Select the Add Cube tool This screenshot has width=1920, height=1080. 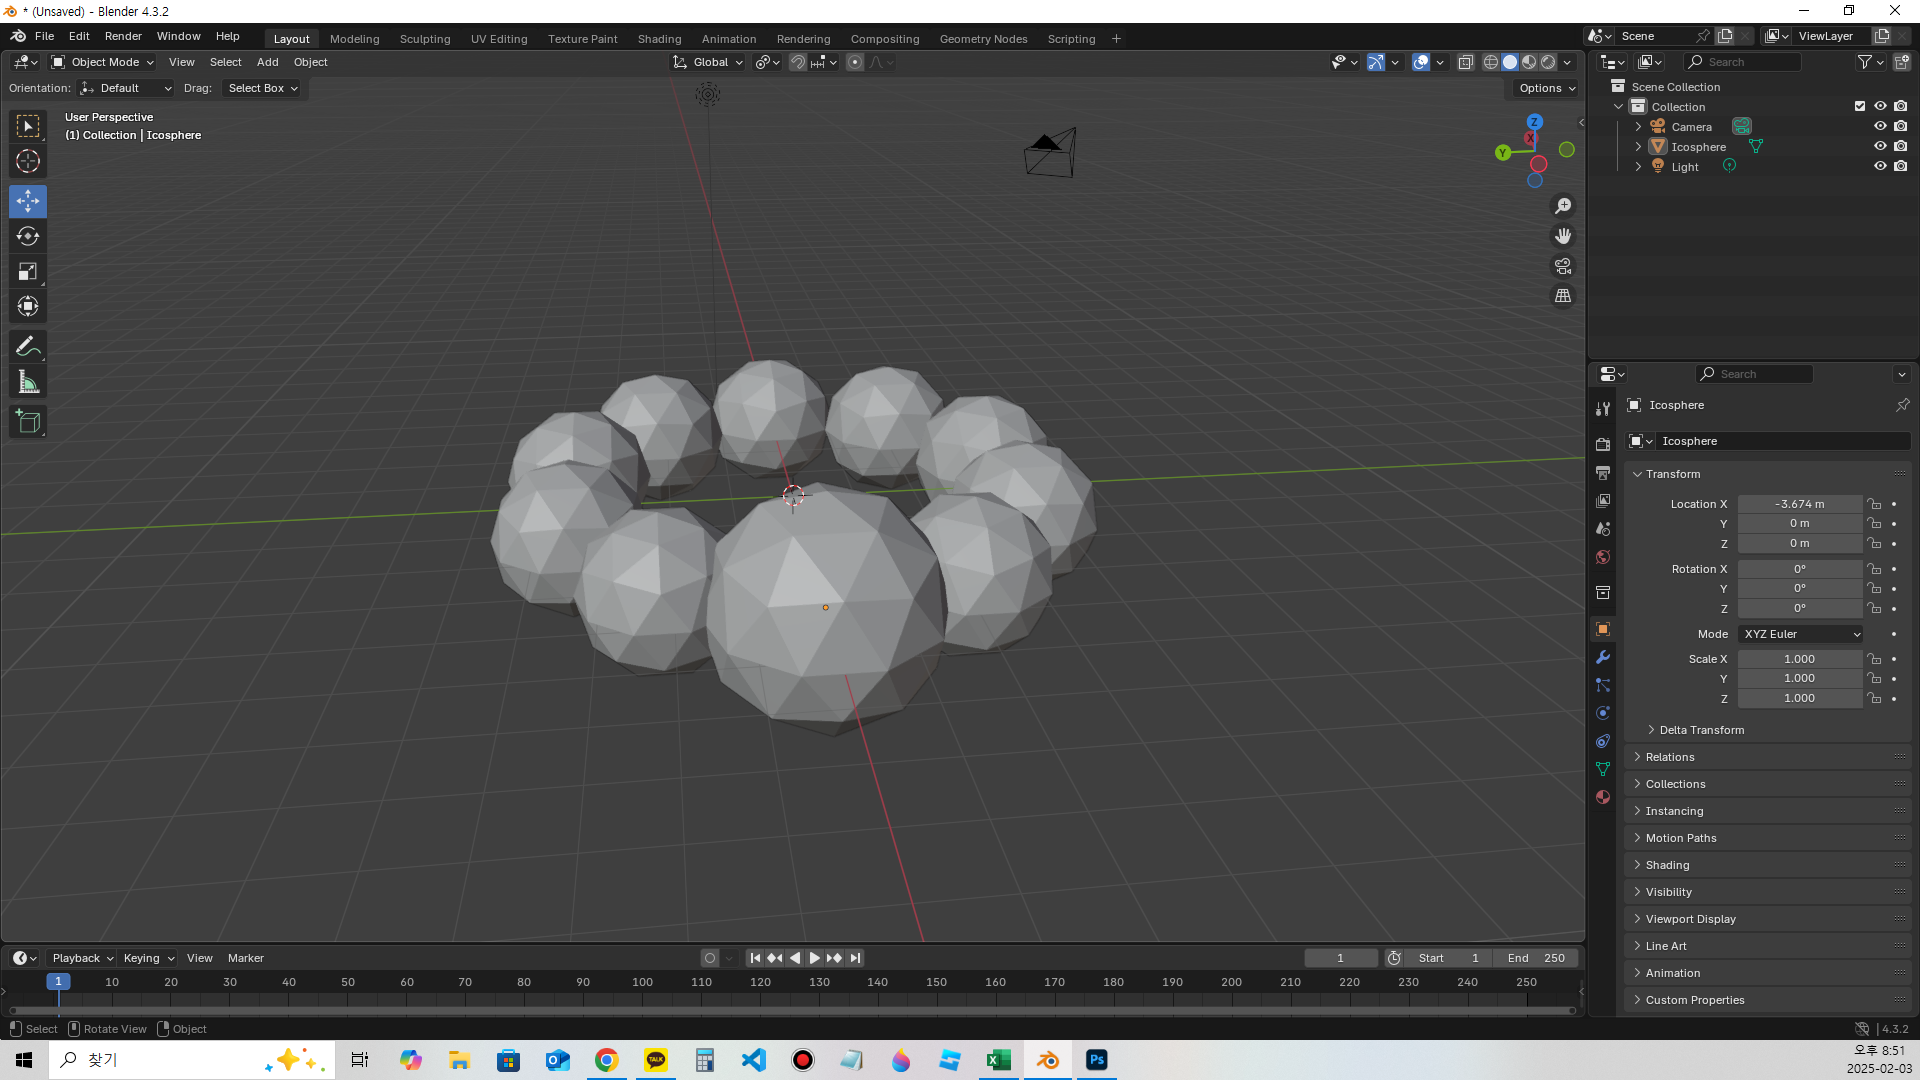click(28, 422)
